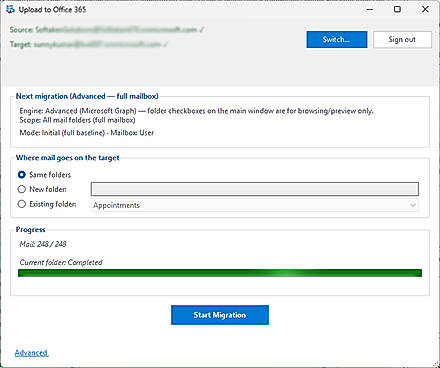Click the New folder name field
The width and height of the screenshot is (440, 368).
coord(255,189)
